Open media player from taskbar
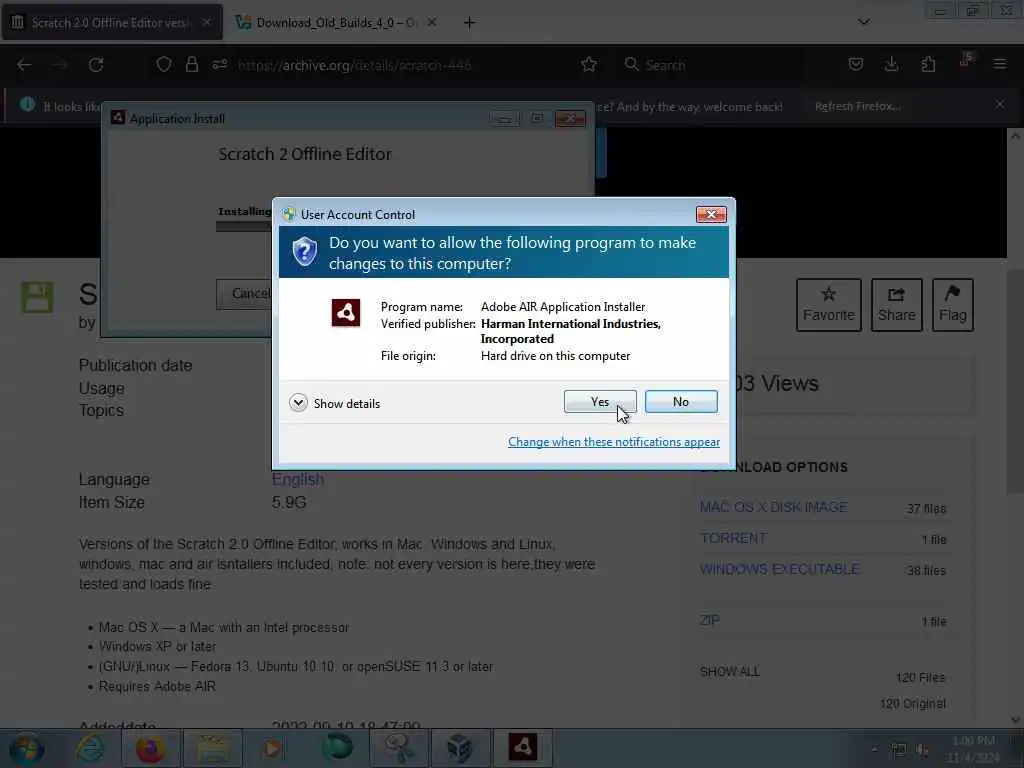The height and width of the screenshot is (768, 1024). 273,748
